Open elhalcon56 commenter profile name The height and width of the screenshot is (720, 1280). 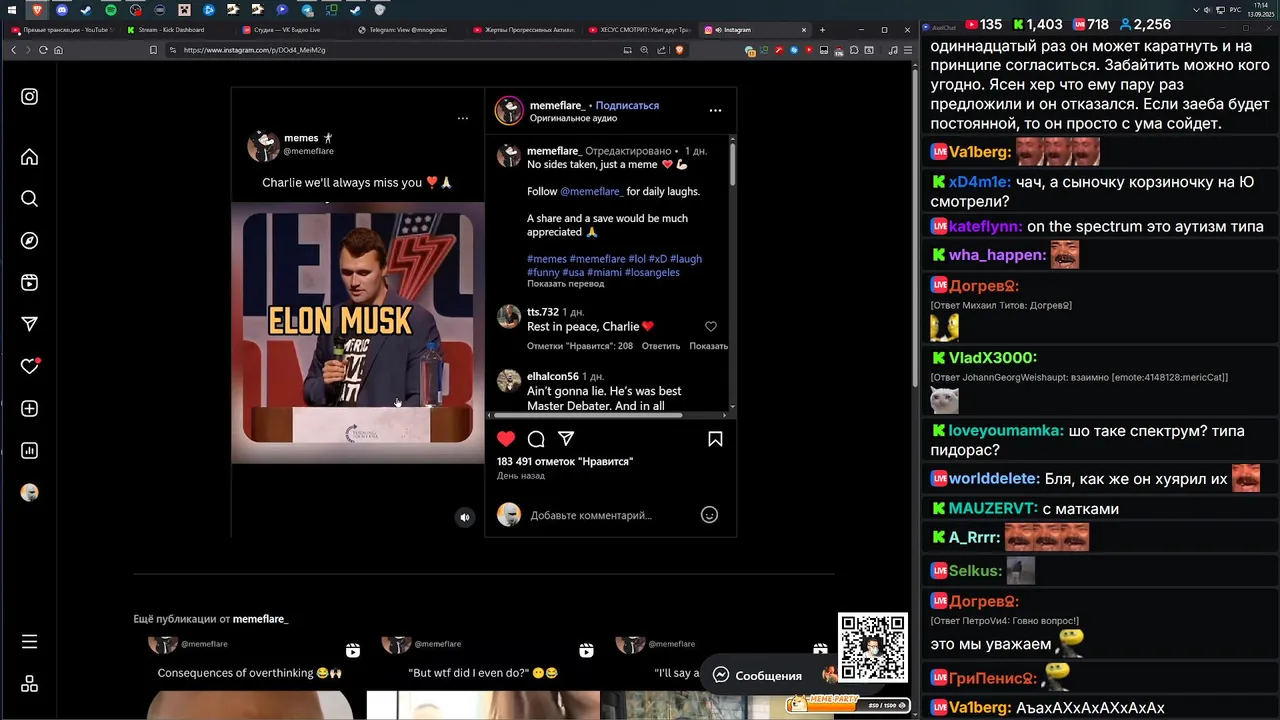(x=553, y=376)
